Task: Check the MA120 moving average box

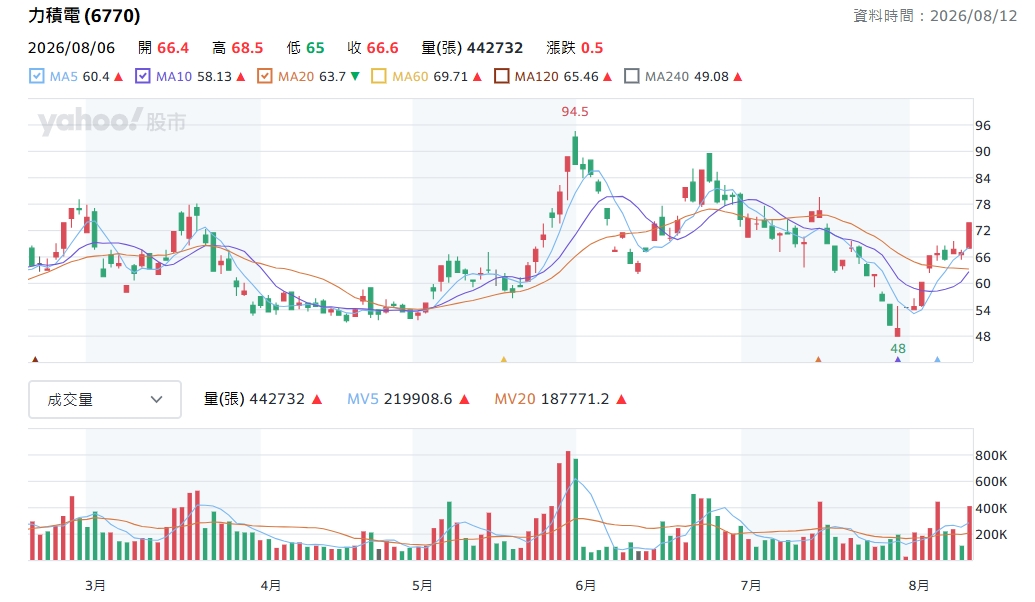Action: (502, 77)
